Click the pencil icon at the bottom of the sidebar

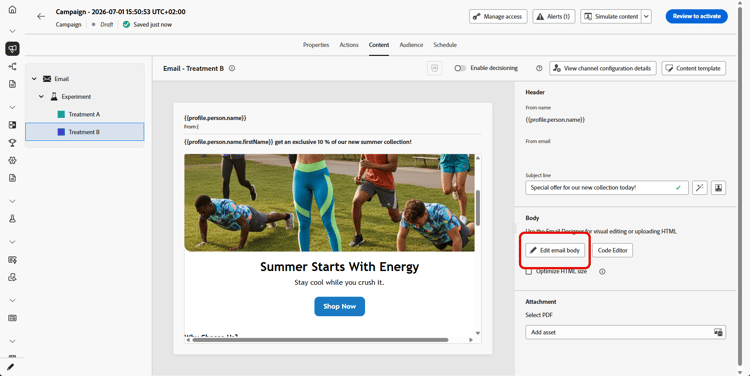tap(11, 367)
